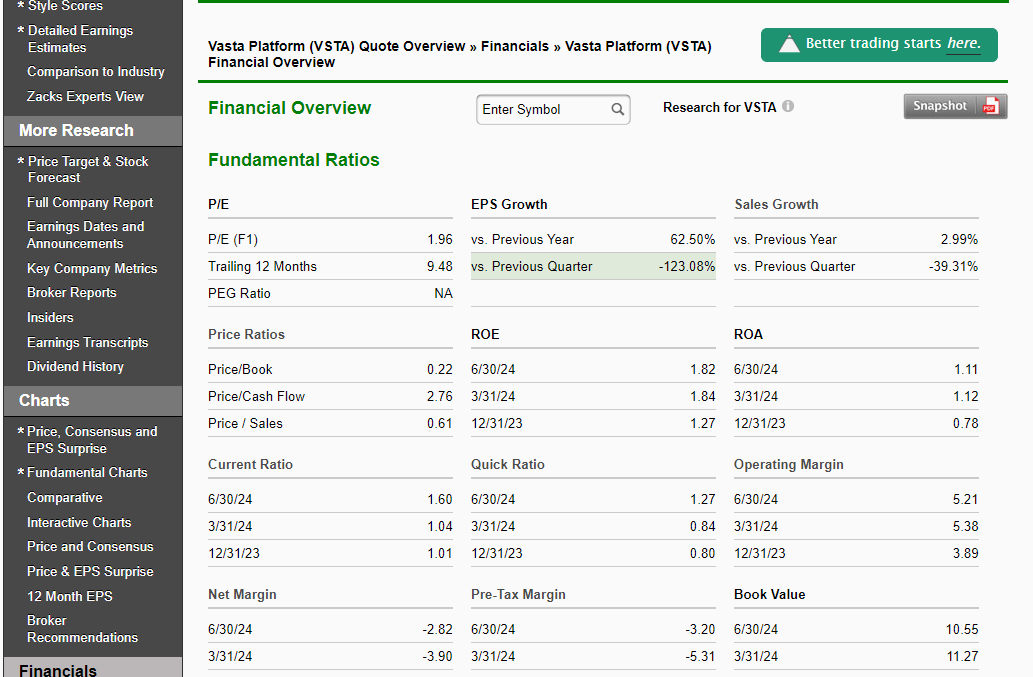Click the Price / Sales row label
This screenshot has width=1033, height=677.
coord(245,423)
